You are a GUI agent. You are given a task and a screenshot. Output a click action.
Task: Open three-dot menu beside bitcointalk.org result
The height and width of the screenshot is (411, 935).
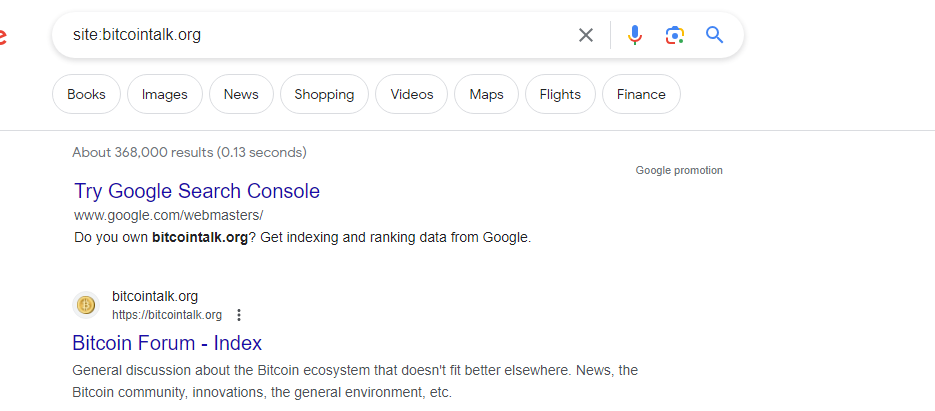[239, 315]
